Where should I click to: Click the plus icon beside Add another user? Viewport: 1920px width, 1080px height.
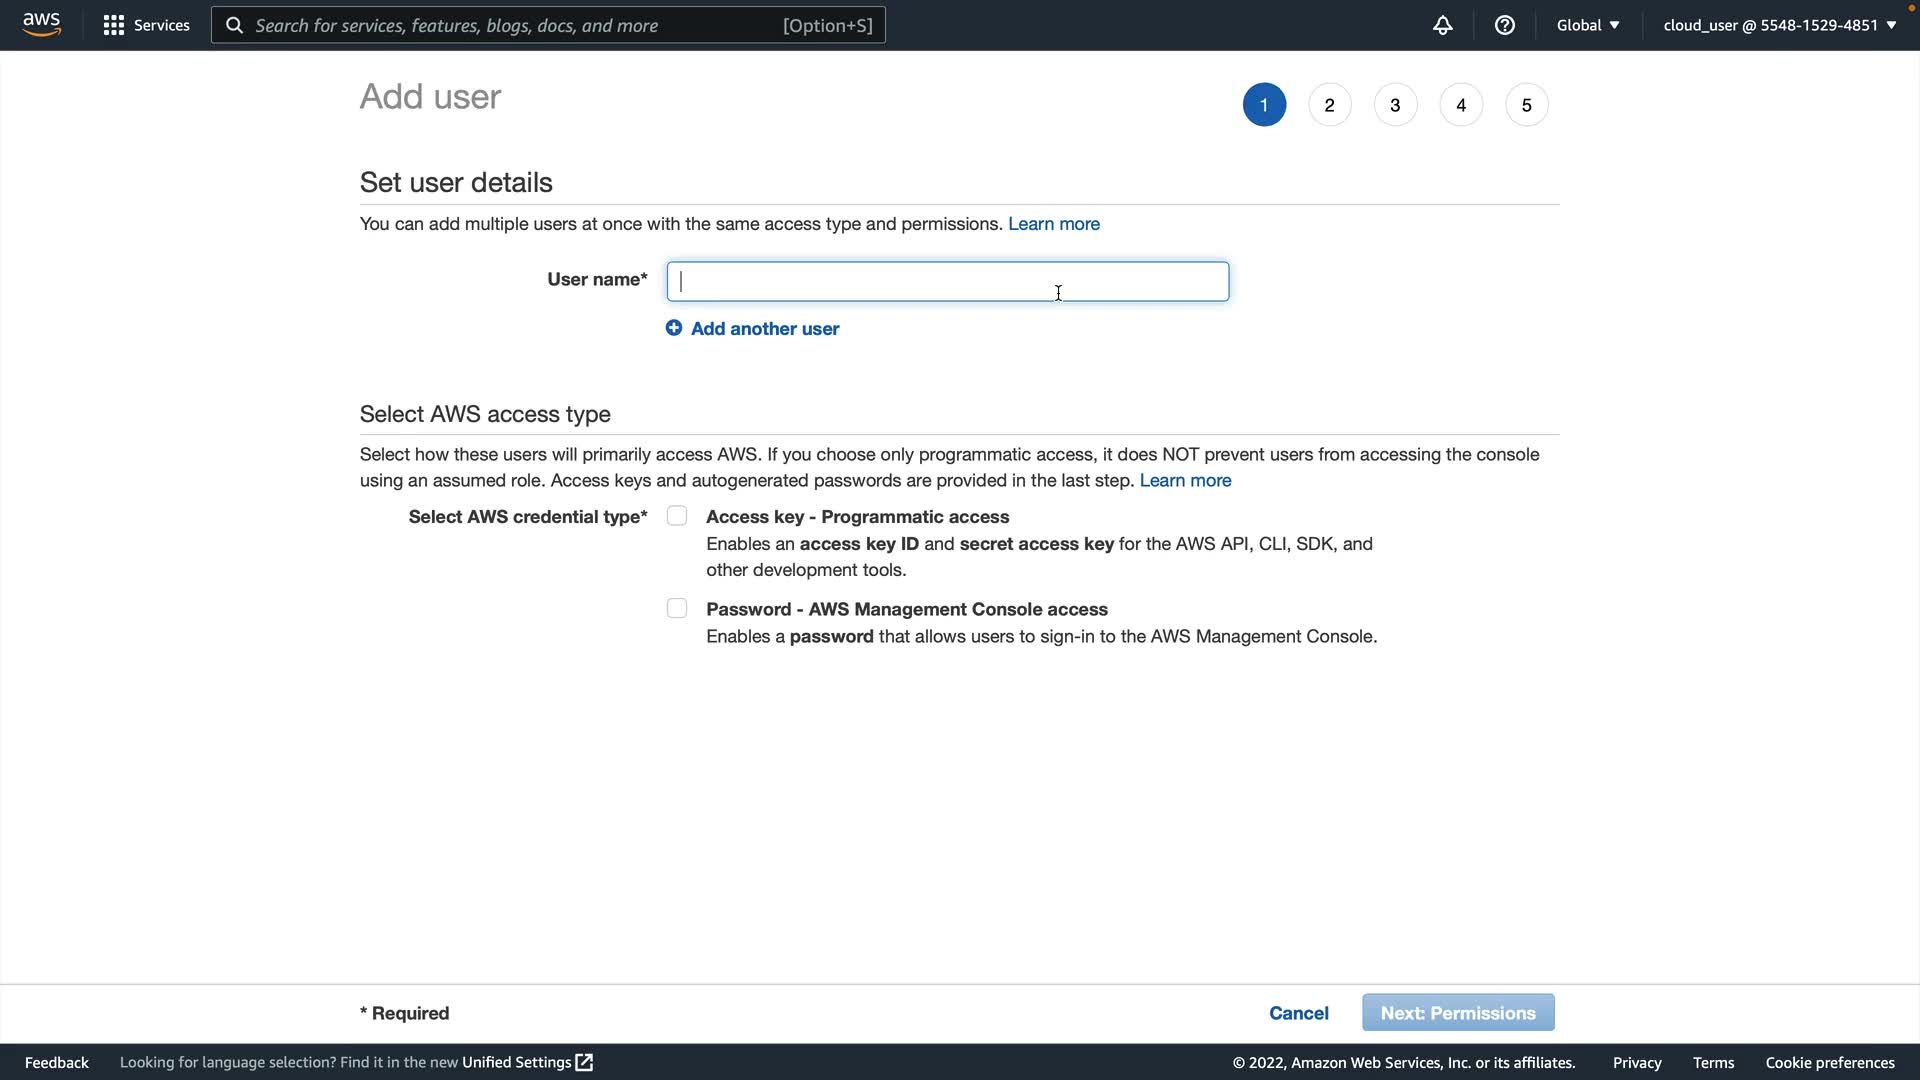pos(674,328)
